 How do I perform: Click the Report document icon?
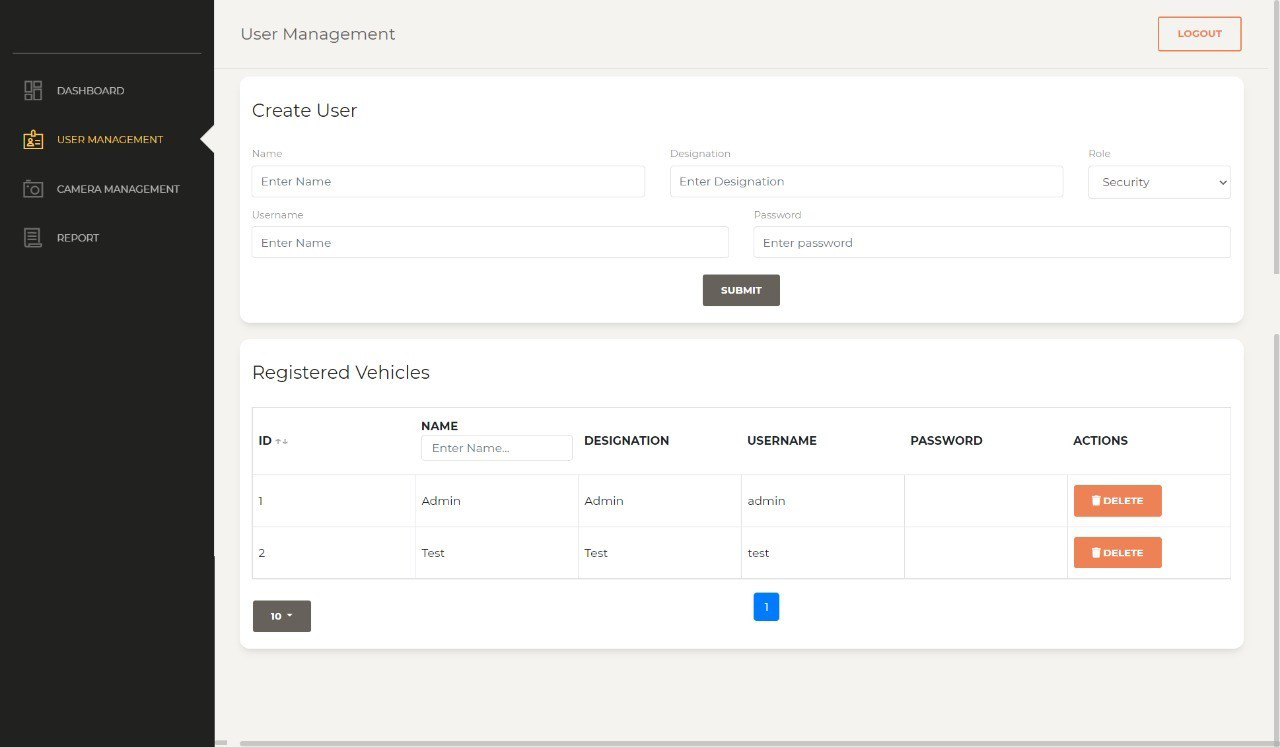coord(33,238)
